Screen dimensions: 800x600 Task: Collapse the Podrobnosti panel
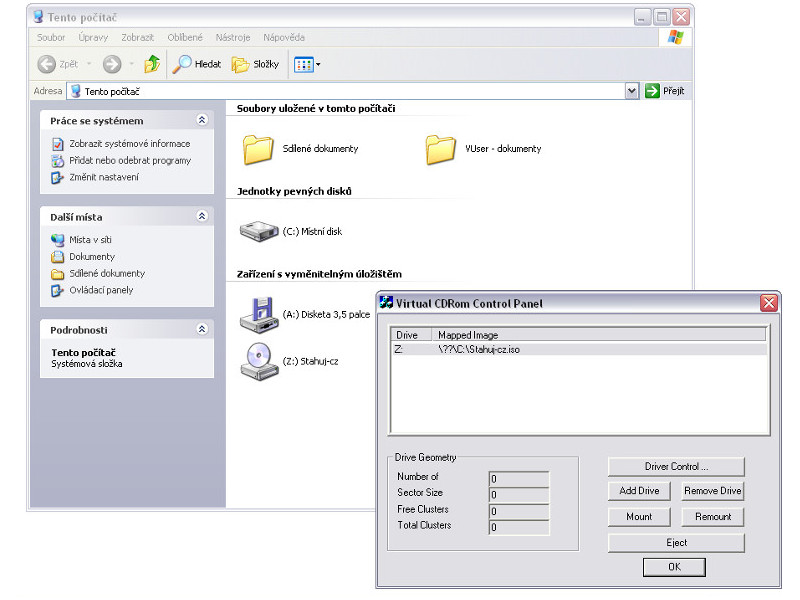(x=202, y=329)
